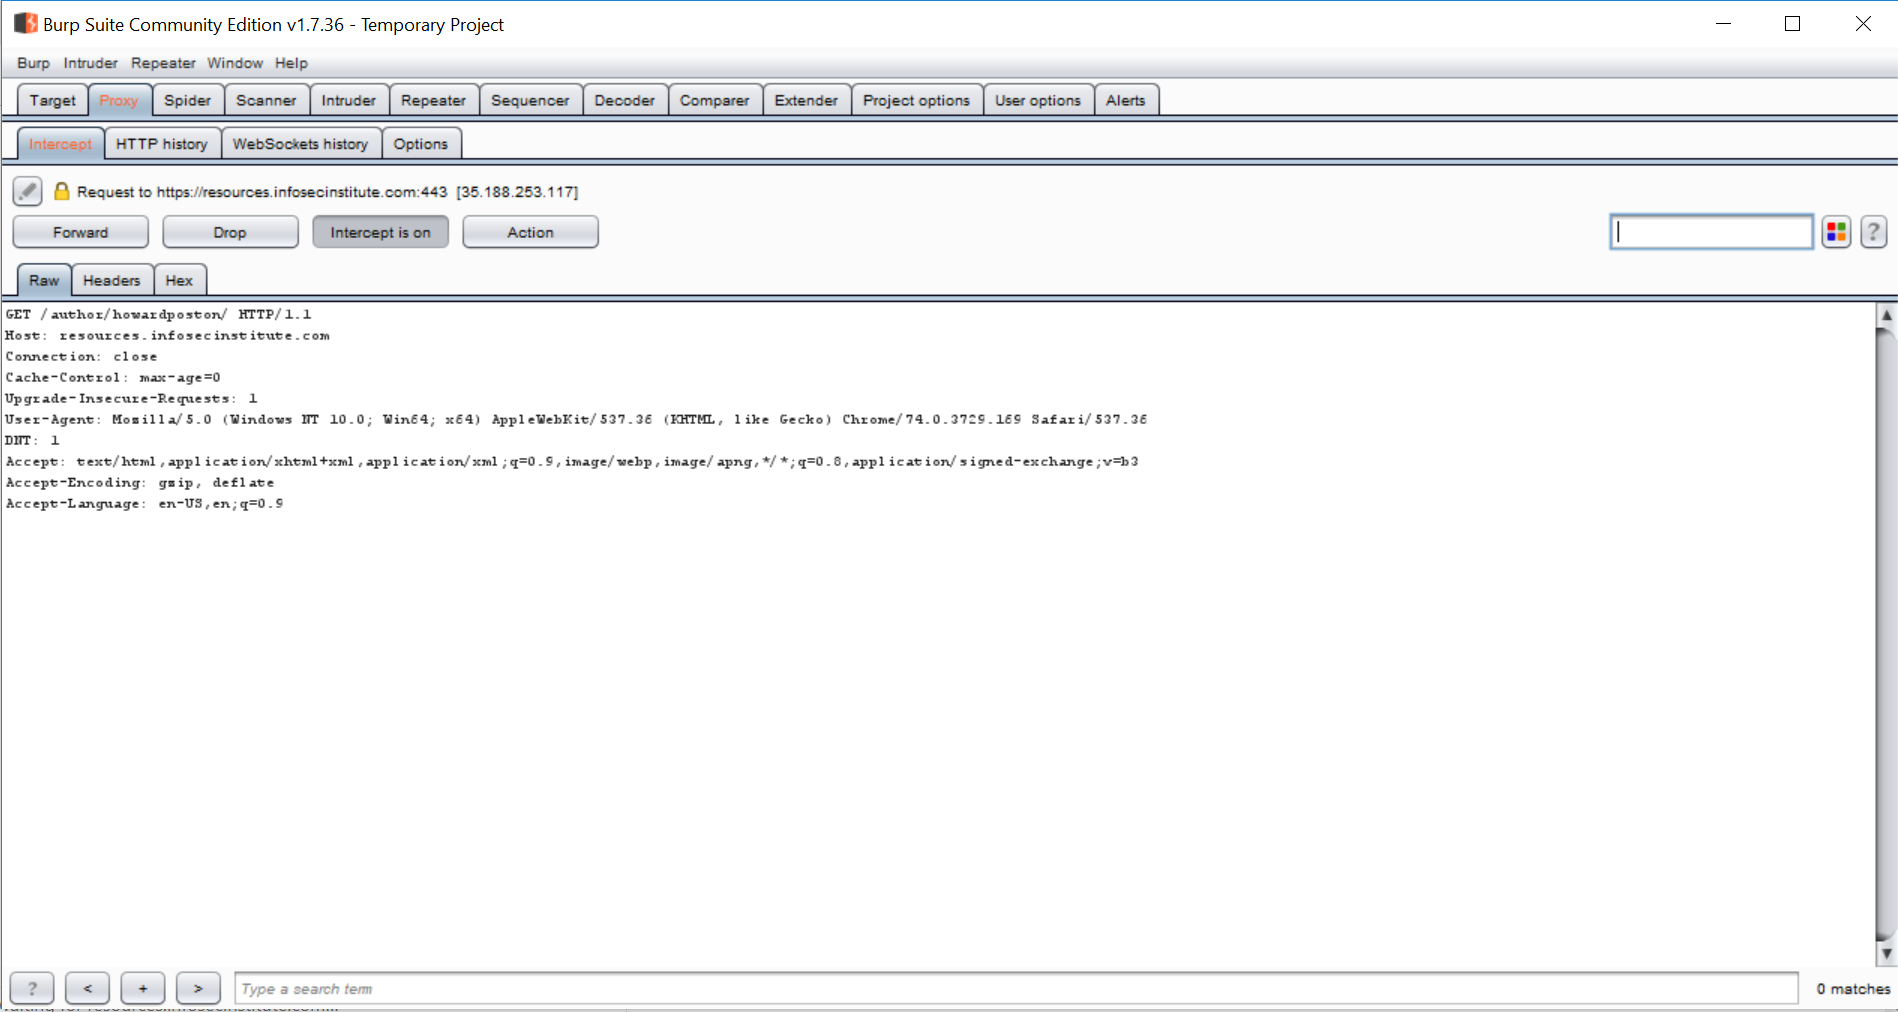Screen dimensions: 1898x1012
Task: Open the colored highlight picker icon
Action: [x=1836, y=232]
